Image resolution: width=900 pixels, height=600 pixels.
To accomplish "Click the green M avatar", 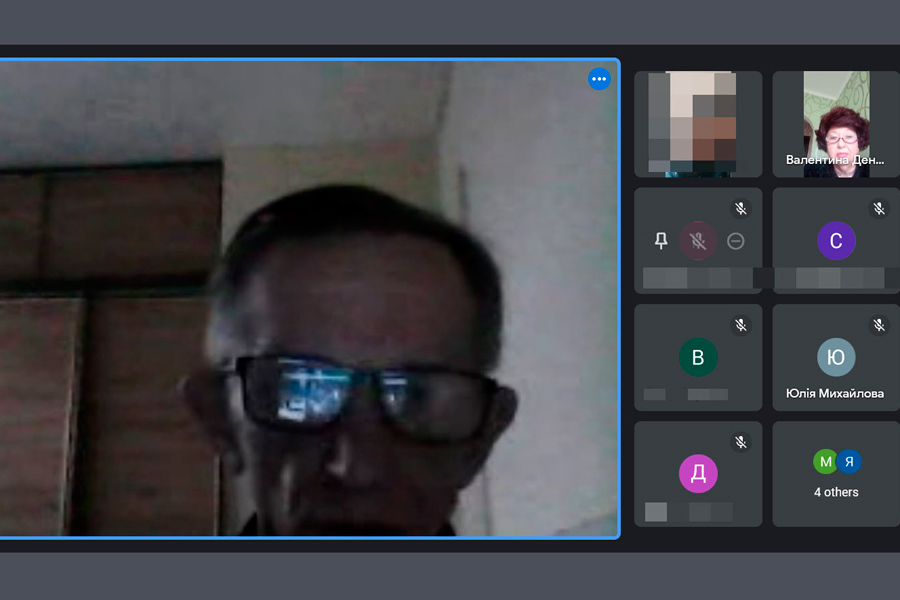I will point(825,462).
